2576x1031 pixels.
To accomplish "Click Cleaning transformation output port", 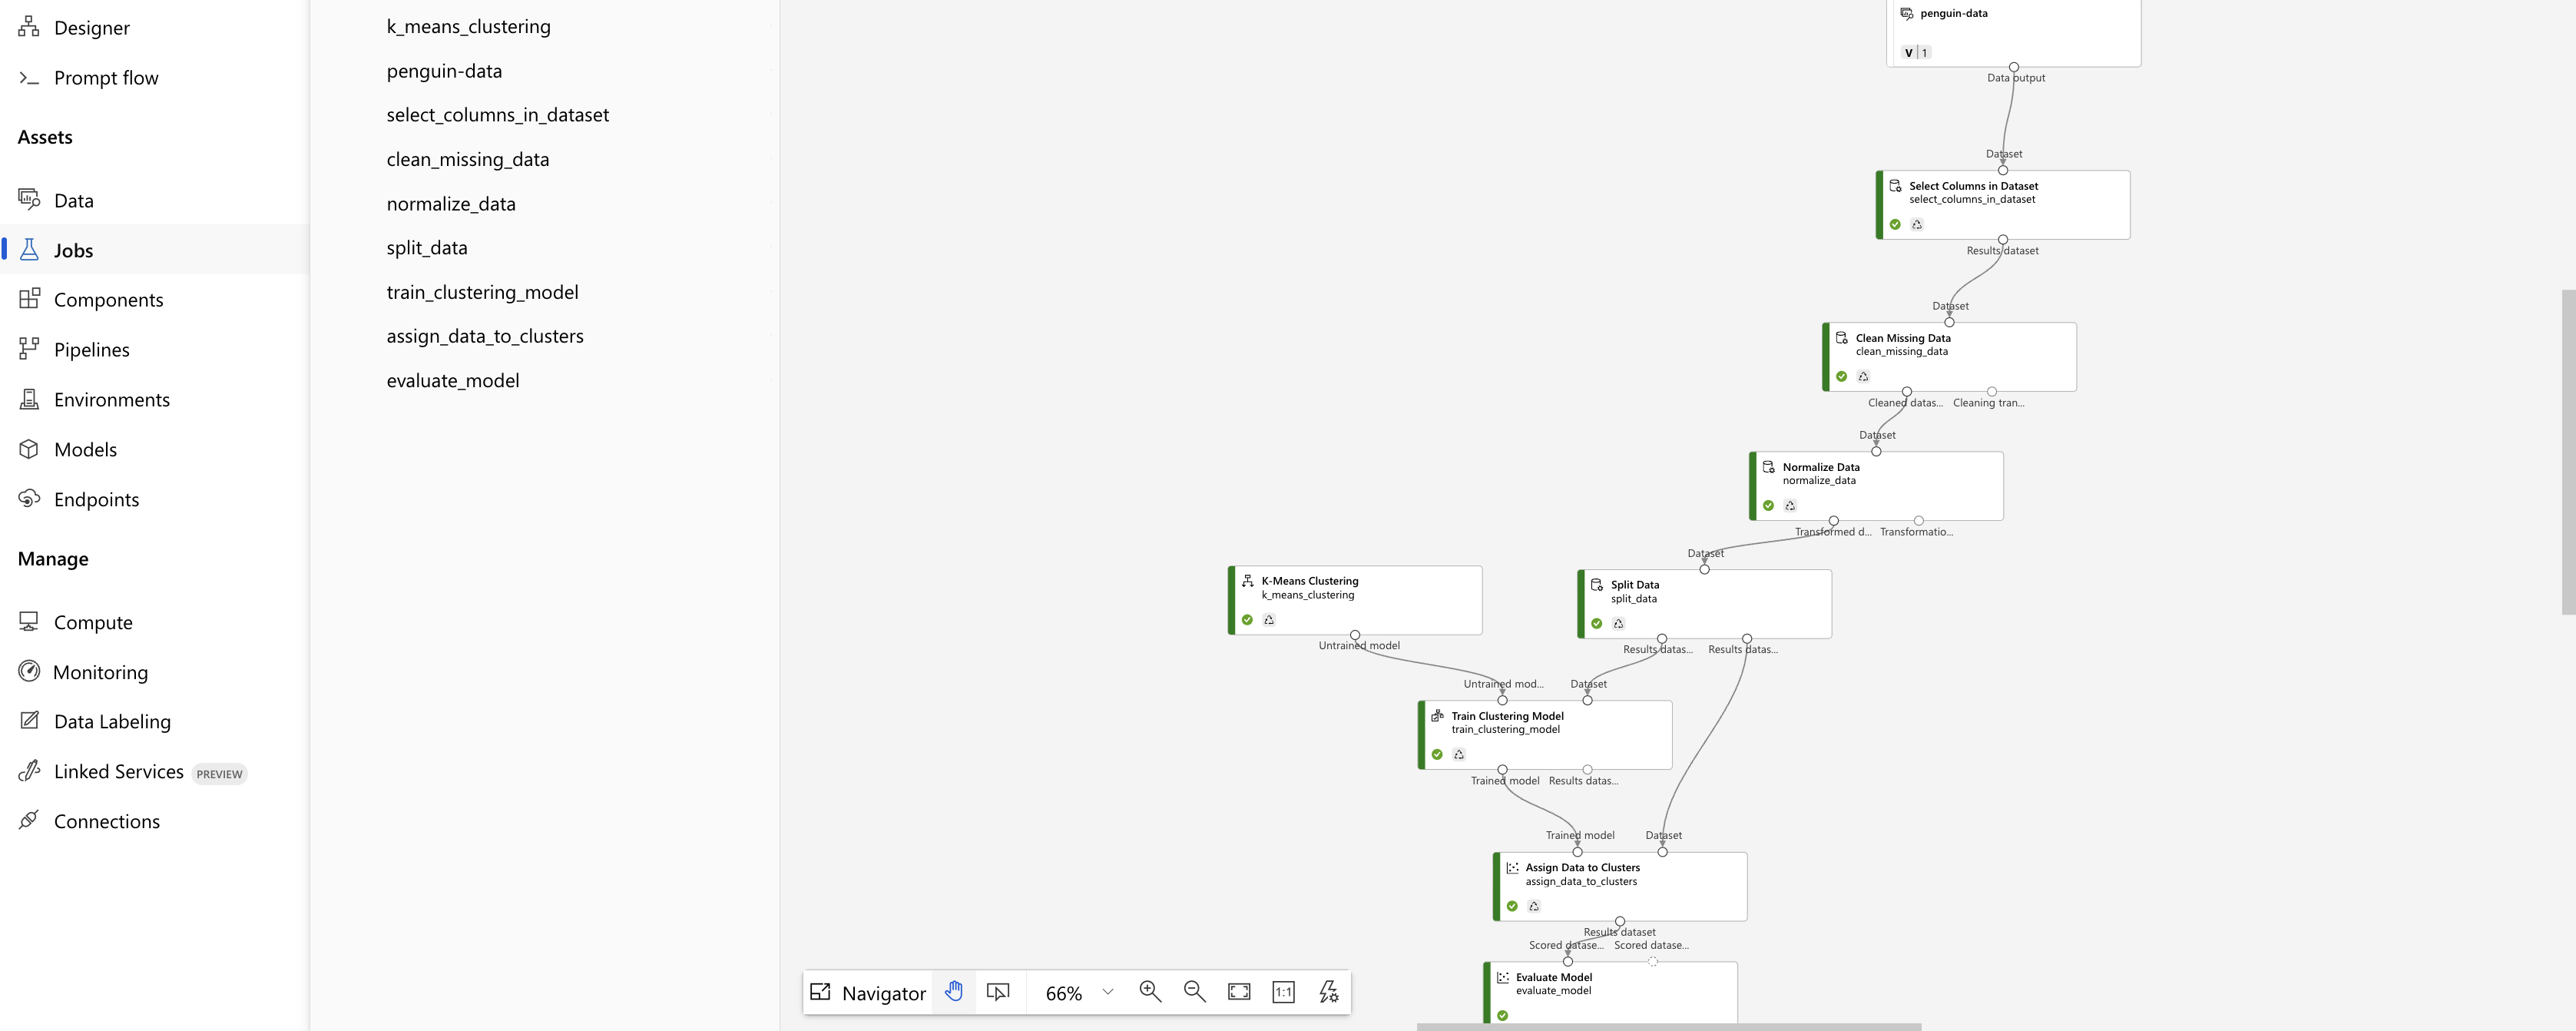I will pos(1992,391).
